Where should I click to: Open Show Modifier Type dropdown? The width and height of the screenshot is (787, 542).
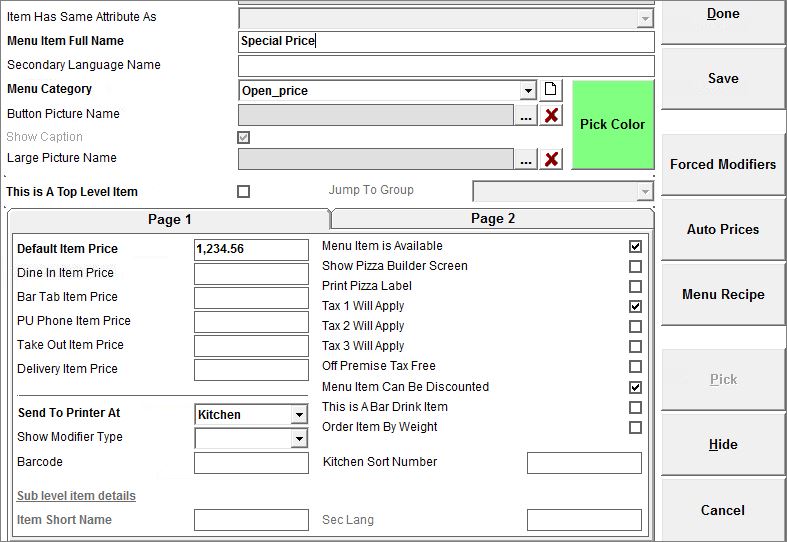pyautogui.click(x=299, y=439)
